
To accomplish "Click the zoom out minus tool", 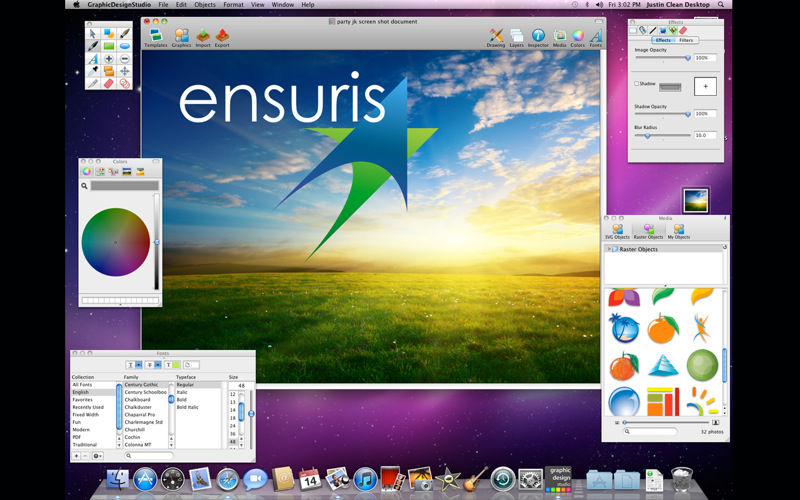I will click(124, 59).
